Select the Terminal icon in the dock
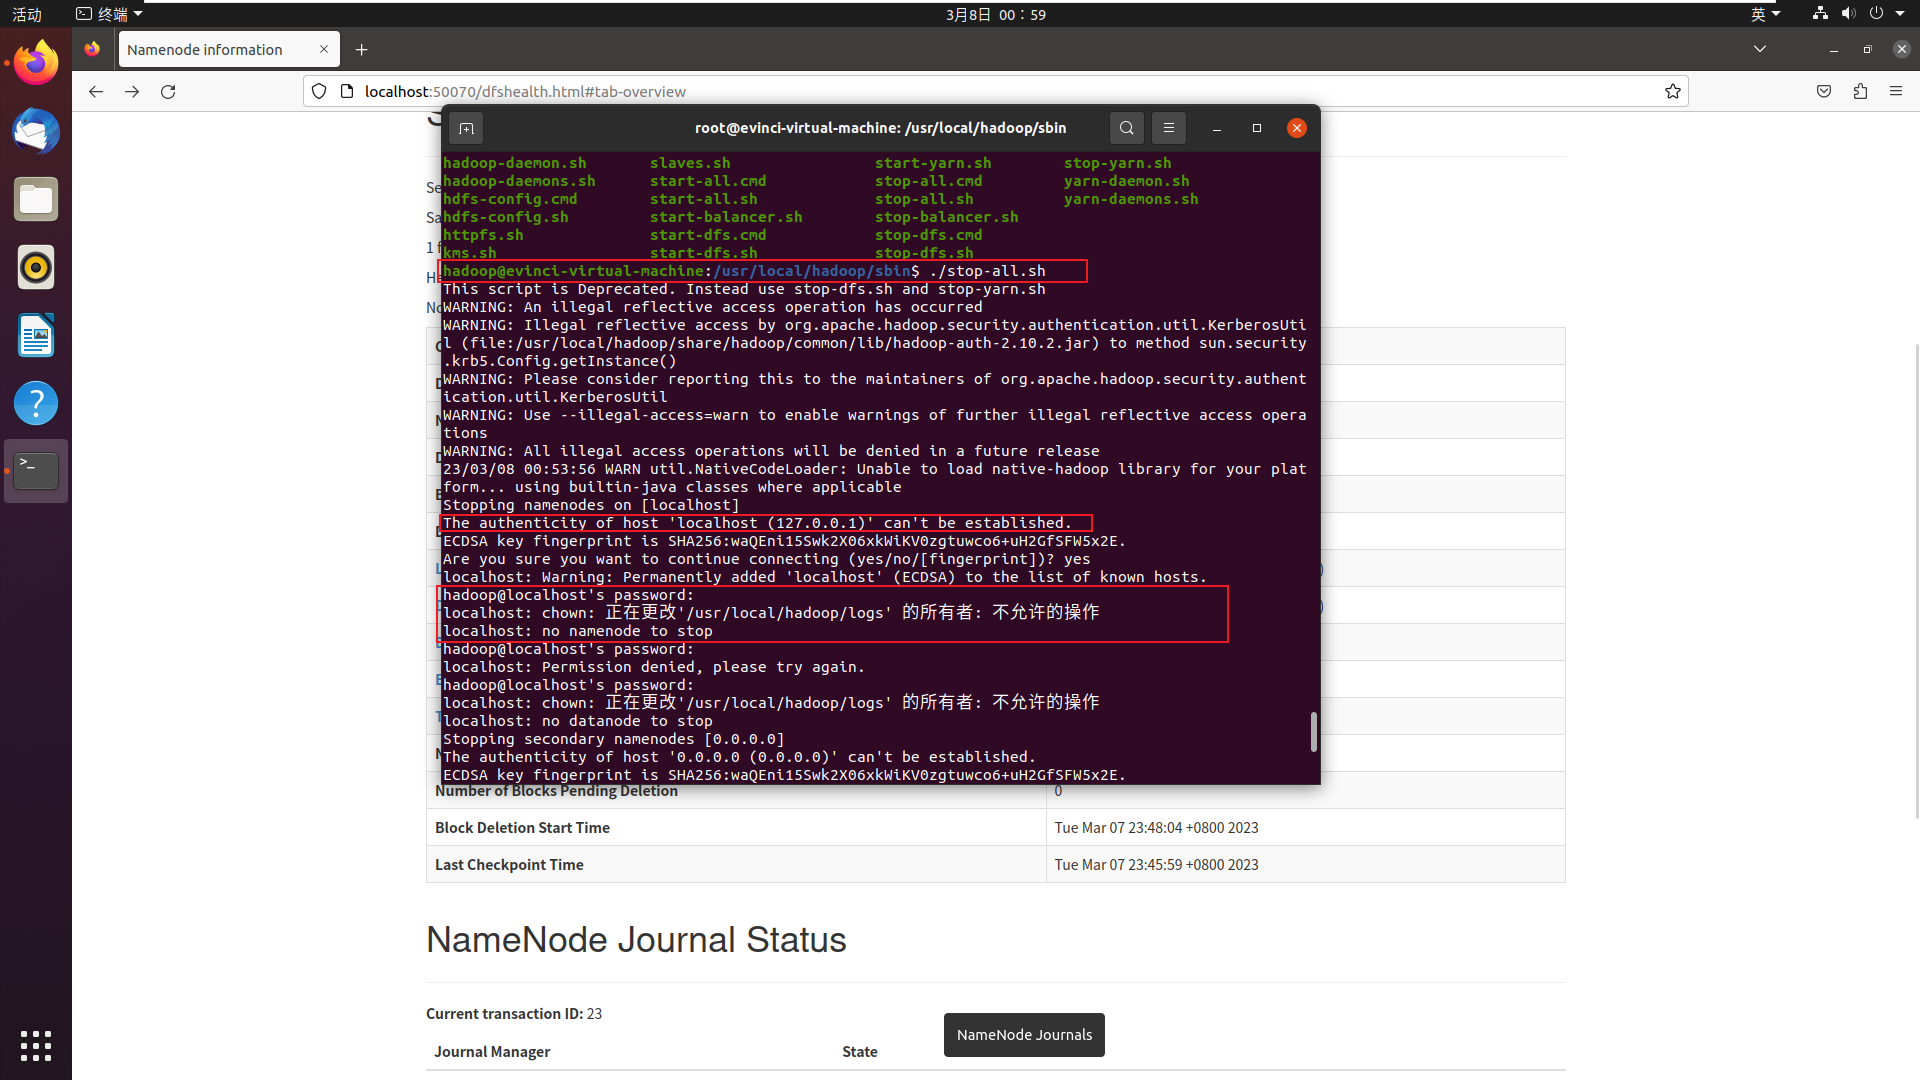 point(36,471)
